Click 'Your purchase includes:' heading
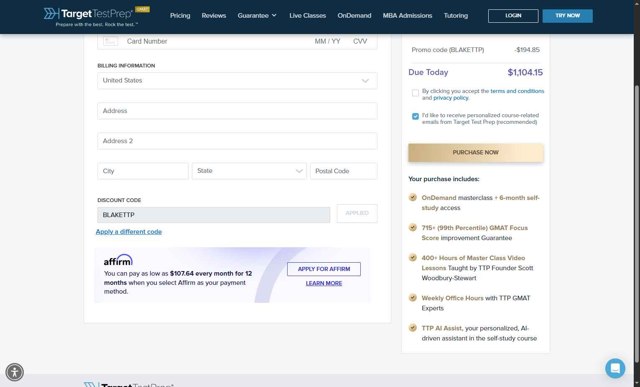 (444, 179)
